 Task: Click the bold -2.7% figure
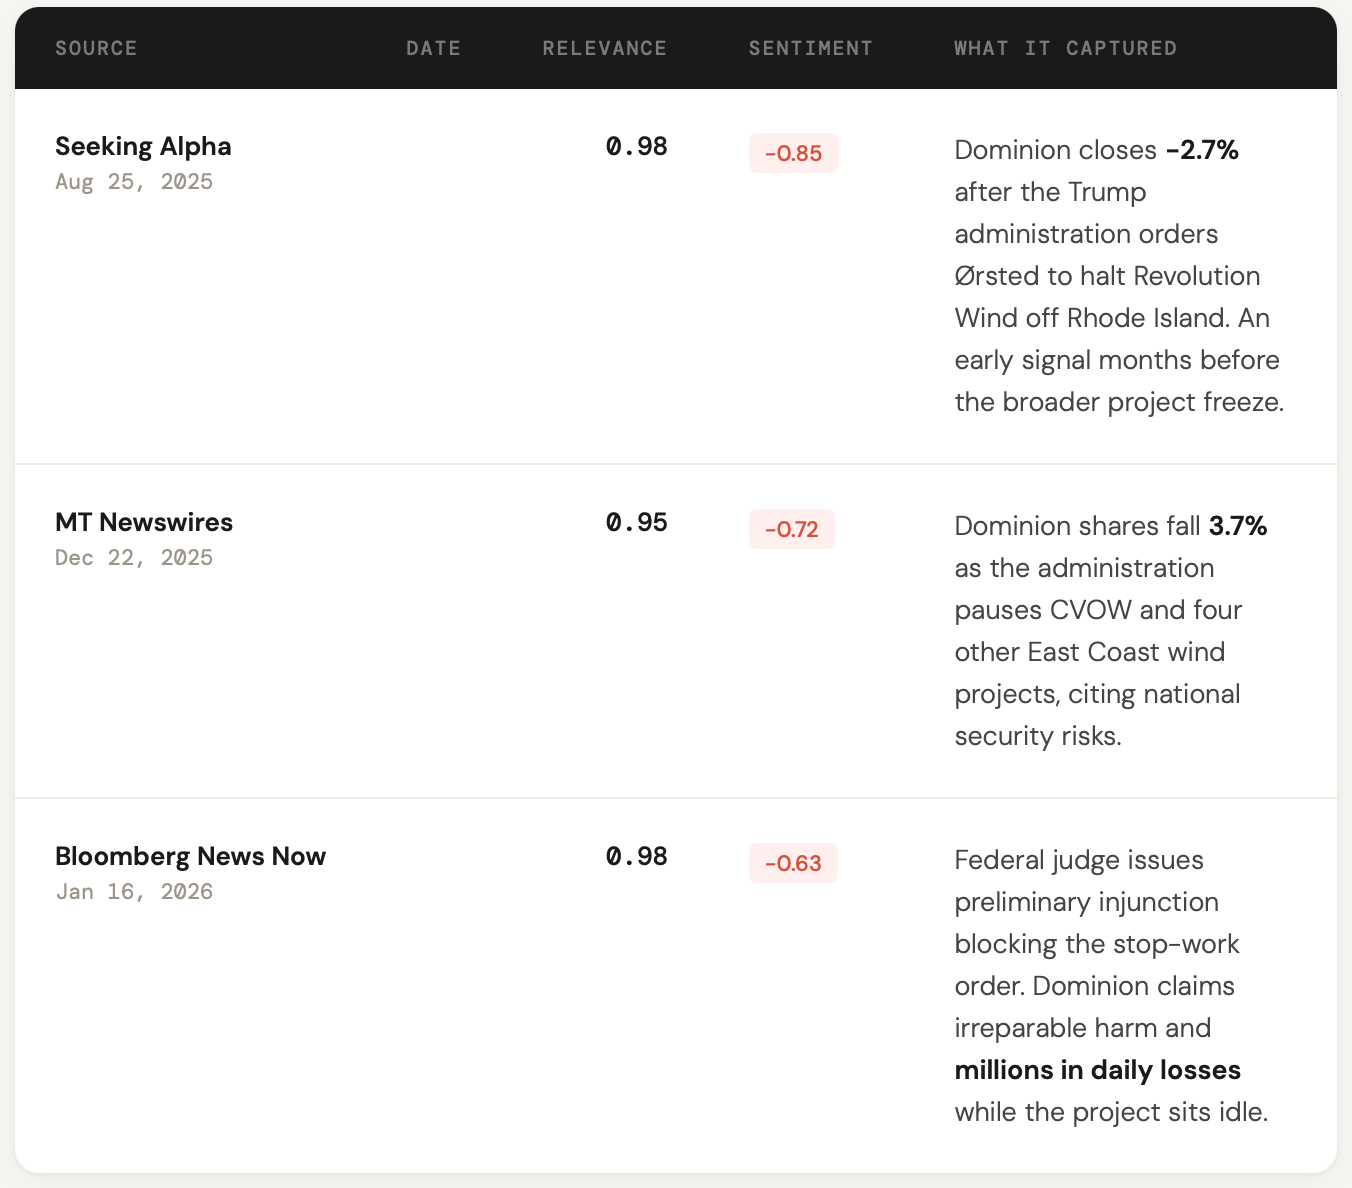click(1202, 150)
